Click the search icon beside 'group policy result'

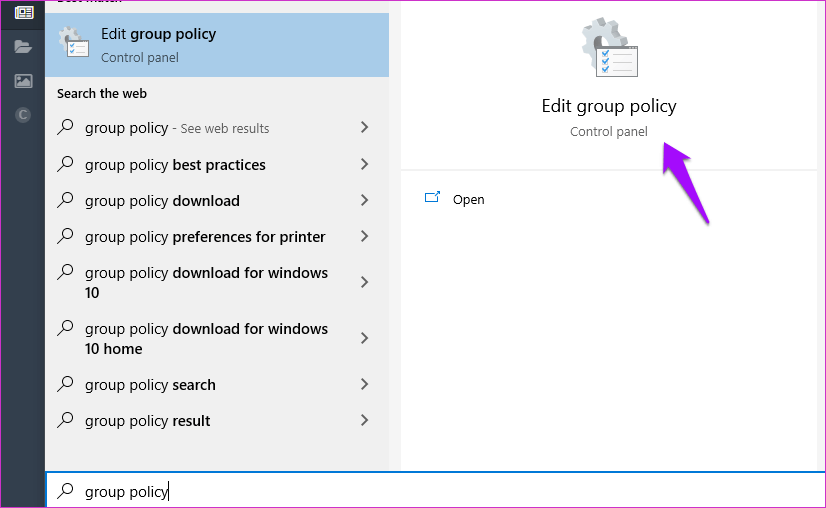(x=66, y=421)
